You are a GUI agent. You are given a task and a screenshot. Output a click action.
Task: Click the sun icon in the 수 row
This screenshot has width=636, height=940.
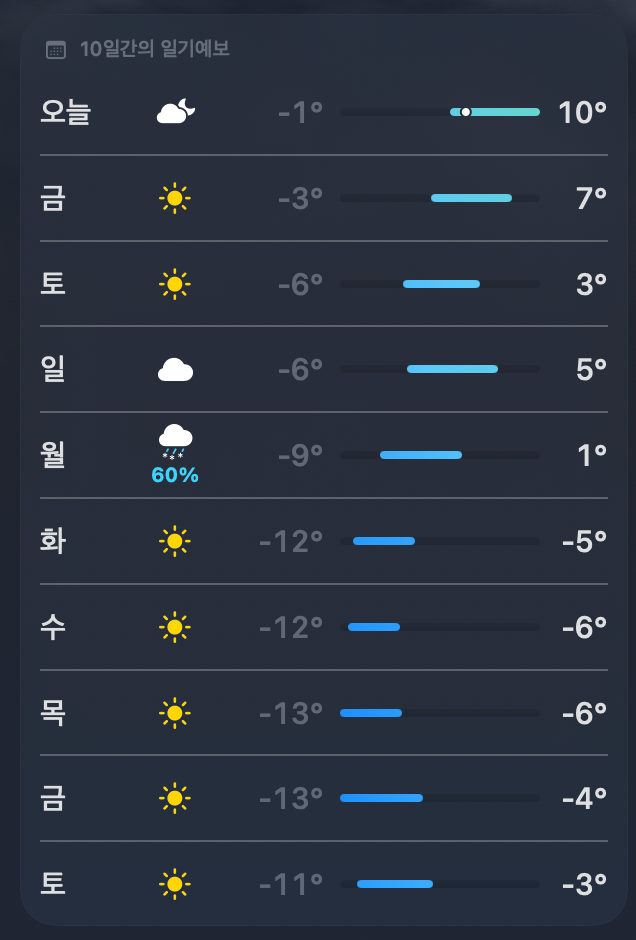(x=175, y=628)
